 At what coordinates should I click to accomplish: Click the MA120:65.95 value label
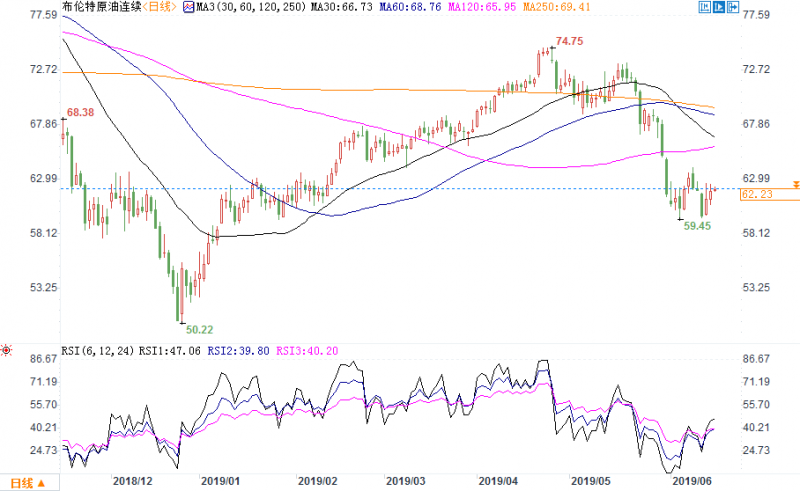(482, 7)
